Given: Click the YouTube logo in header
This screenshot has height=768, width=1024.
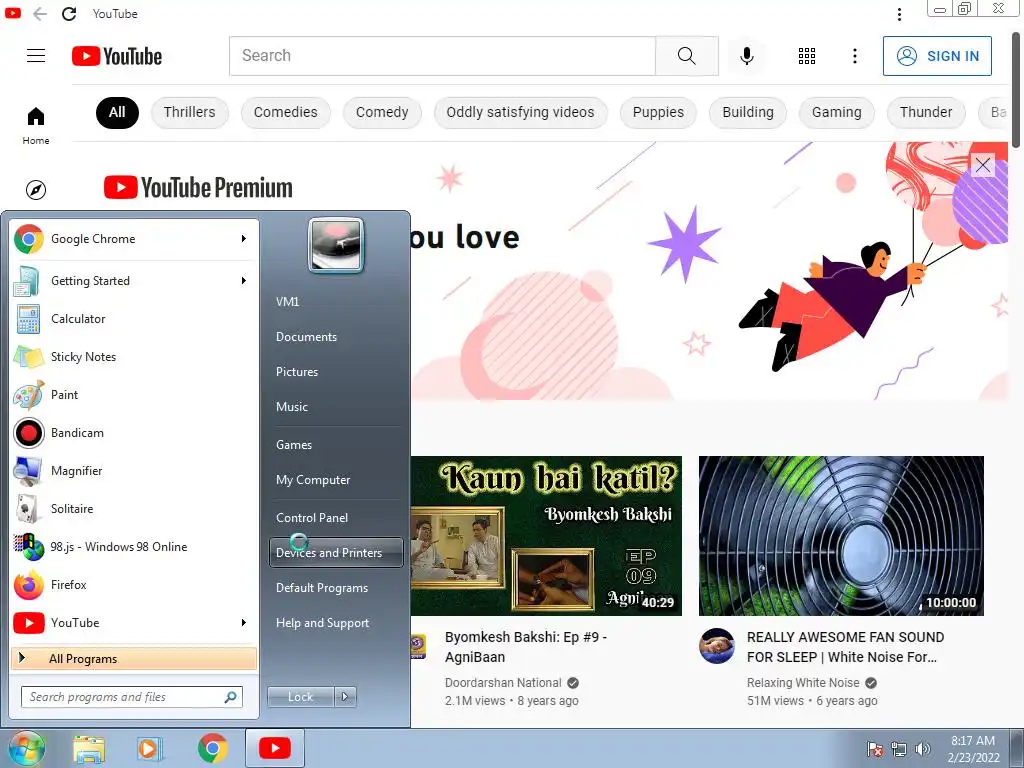Looking at the screenshot, I should (117, 56).
